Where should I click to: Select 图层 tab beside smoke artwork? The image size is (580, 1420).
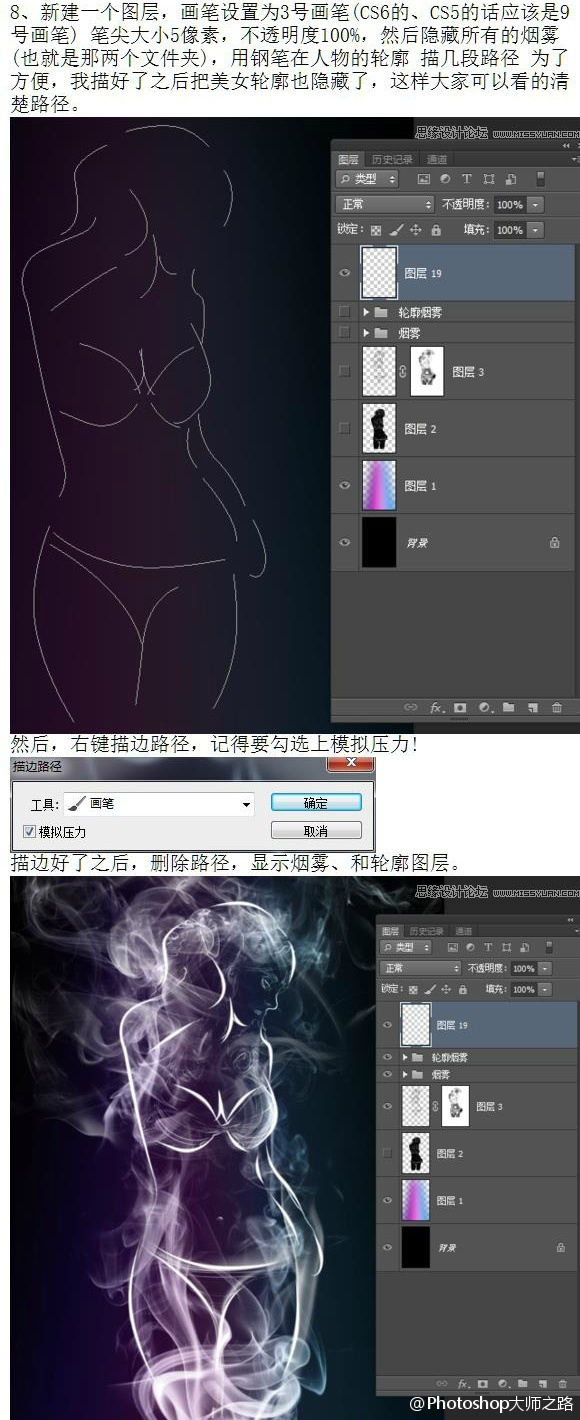coord(391,931)
